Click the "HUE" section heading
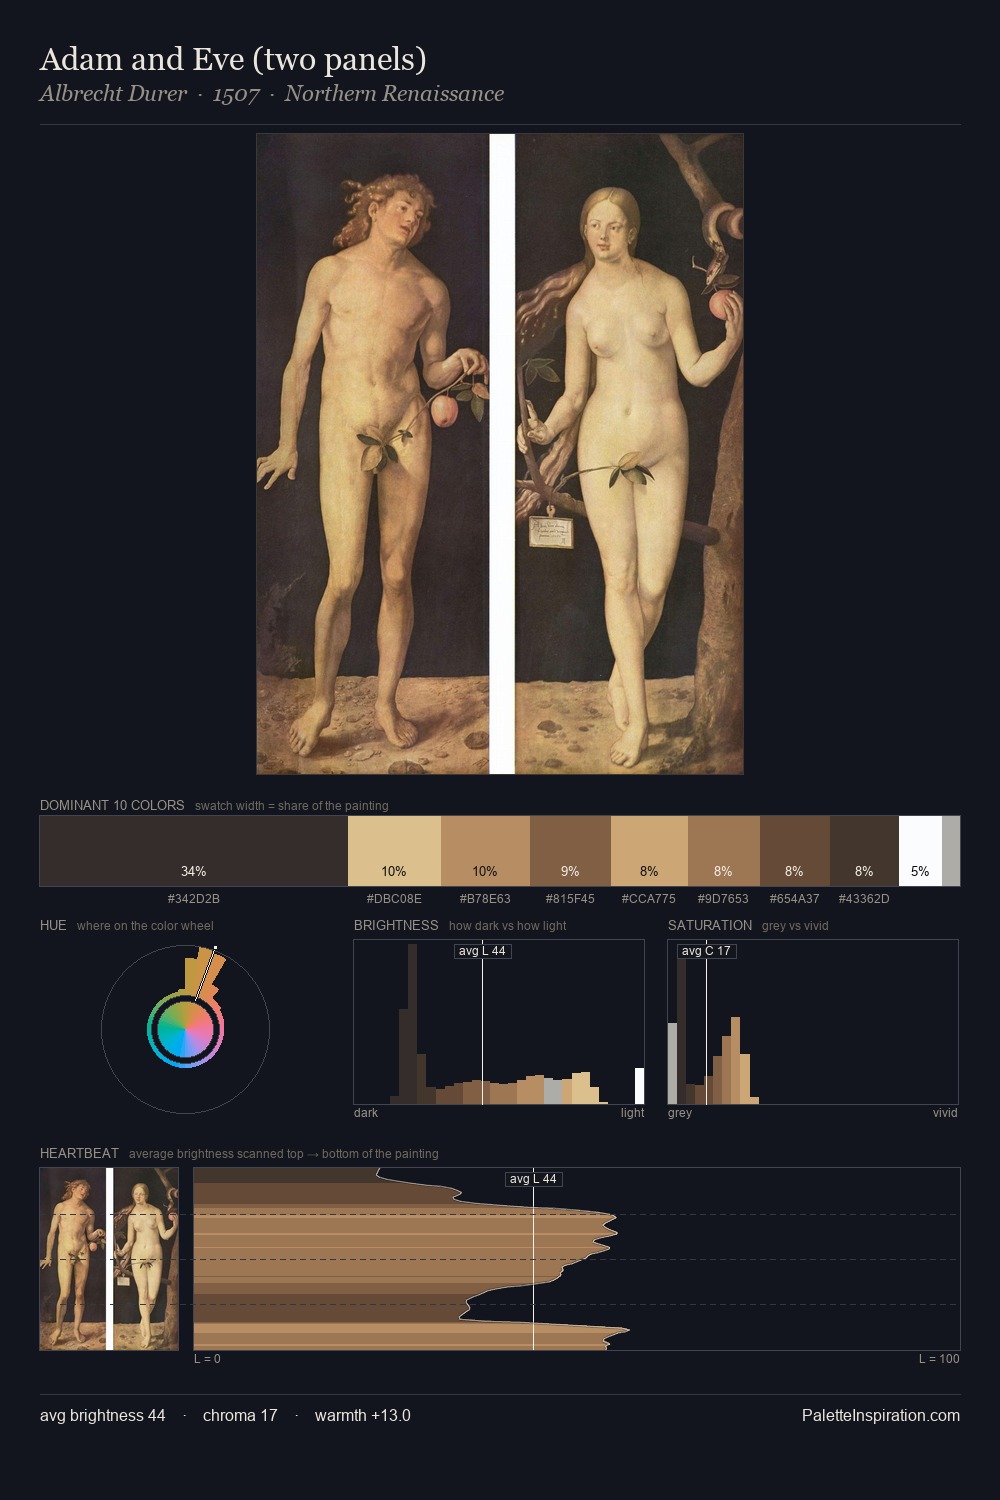Viewport: 1000px width, 1500px height. tap(53, 925)
